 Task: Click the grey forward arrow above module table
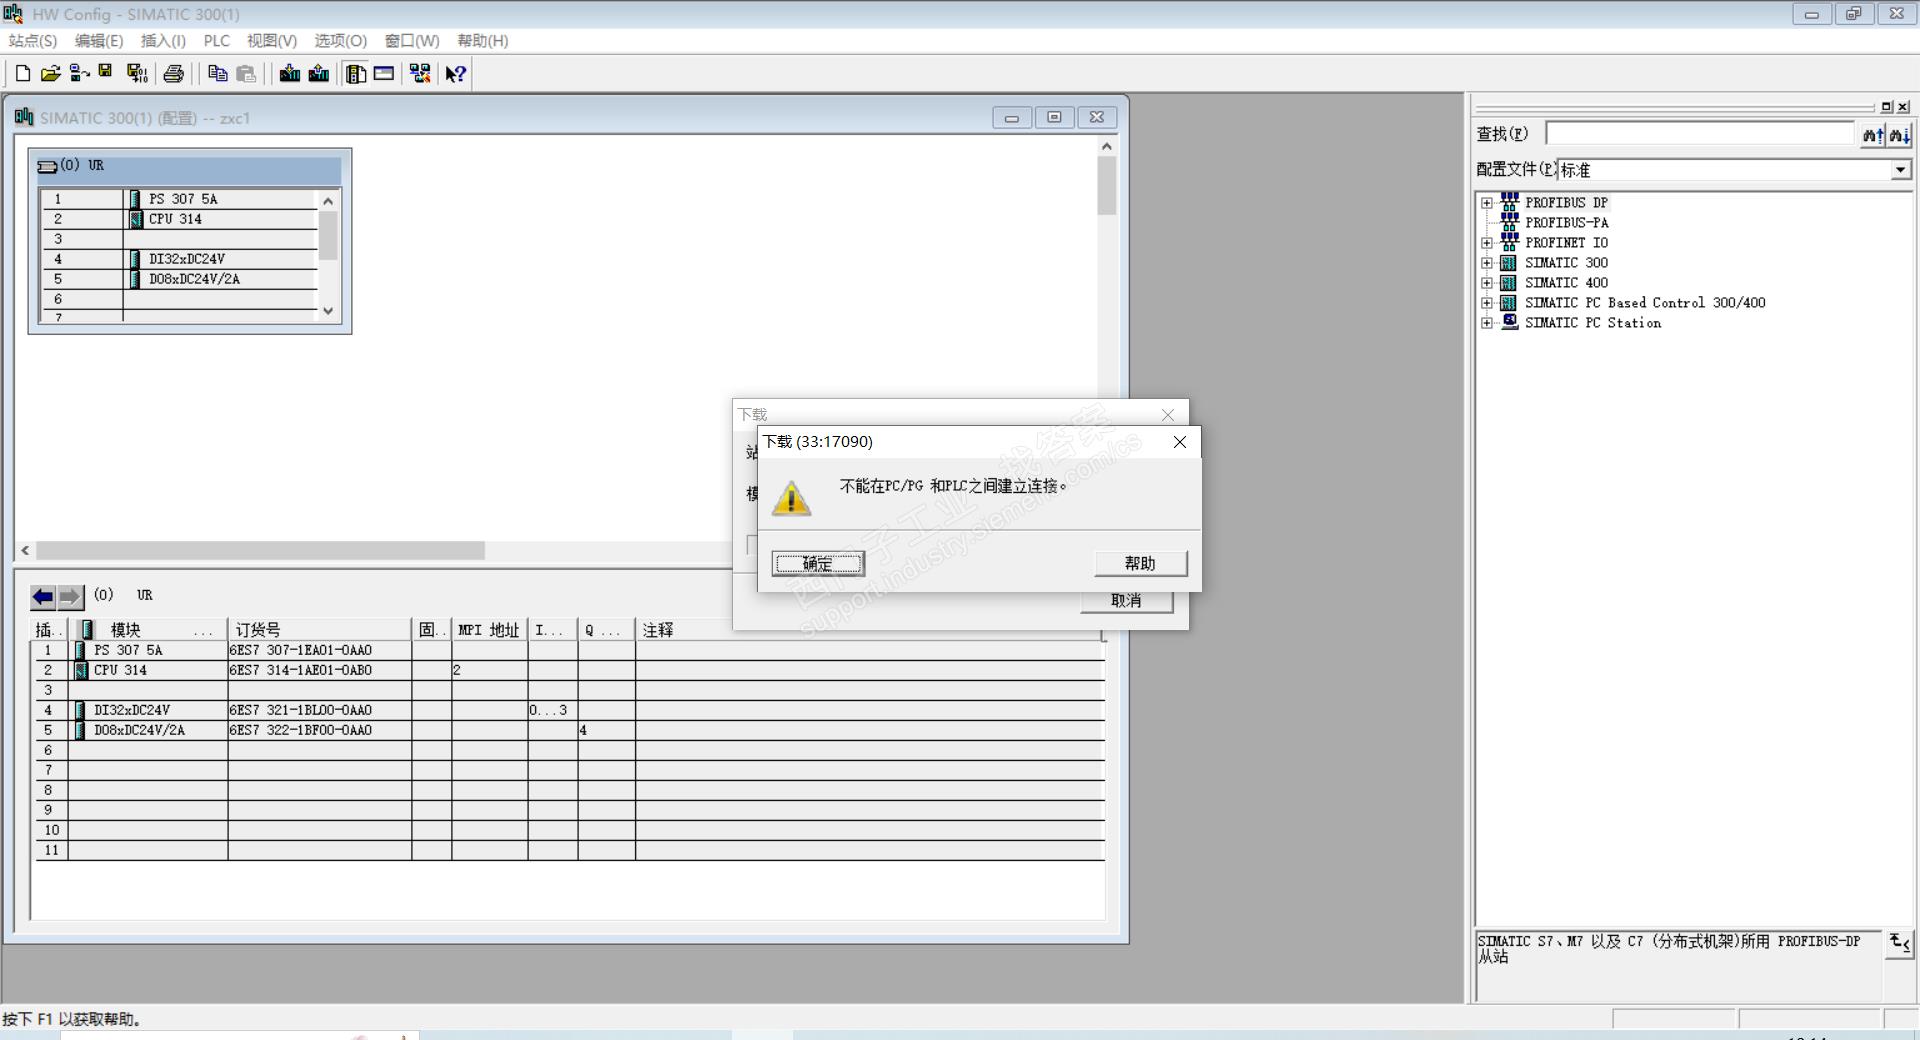[x=70, y=597]
